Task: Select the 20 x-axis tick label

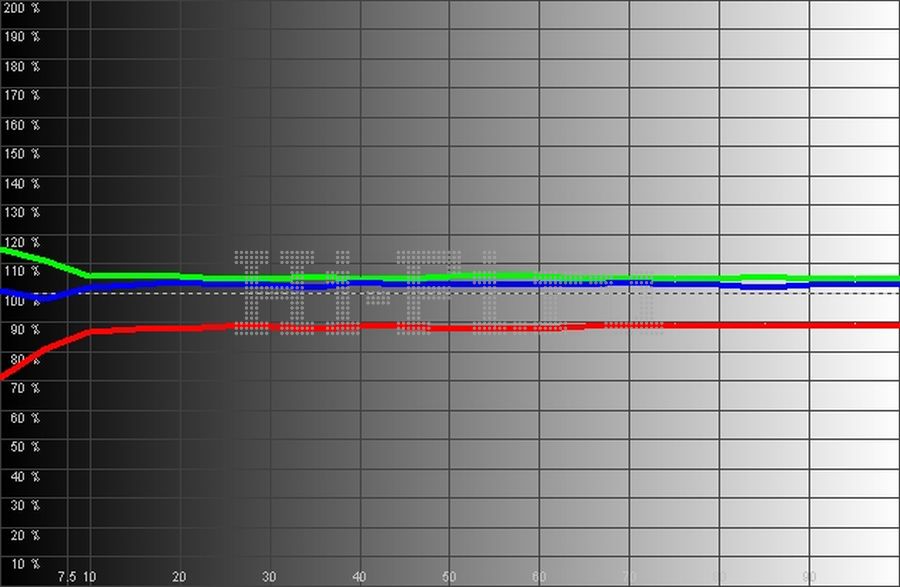Action: pyautogui.click(x=180, y=577)
